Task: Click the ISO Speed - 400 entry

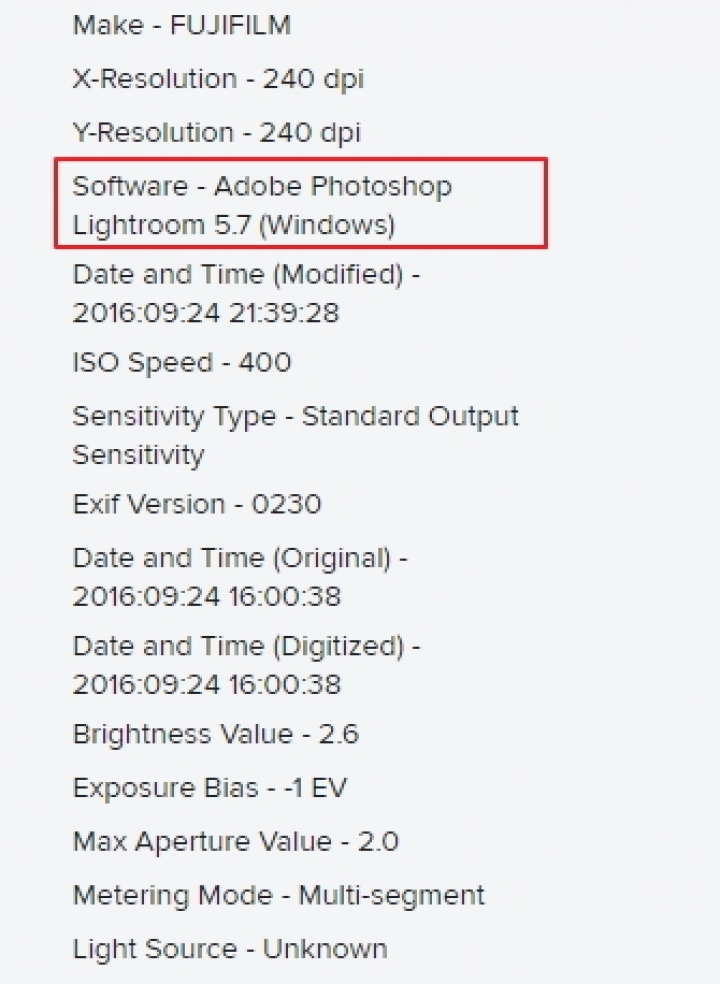Action: point(182,363)
